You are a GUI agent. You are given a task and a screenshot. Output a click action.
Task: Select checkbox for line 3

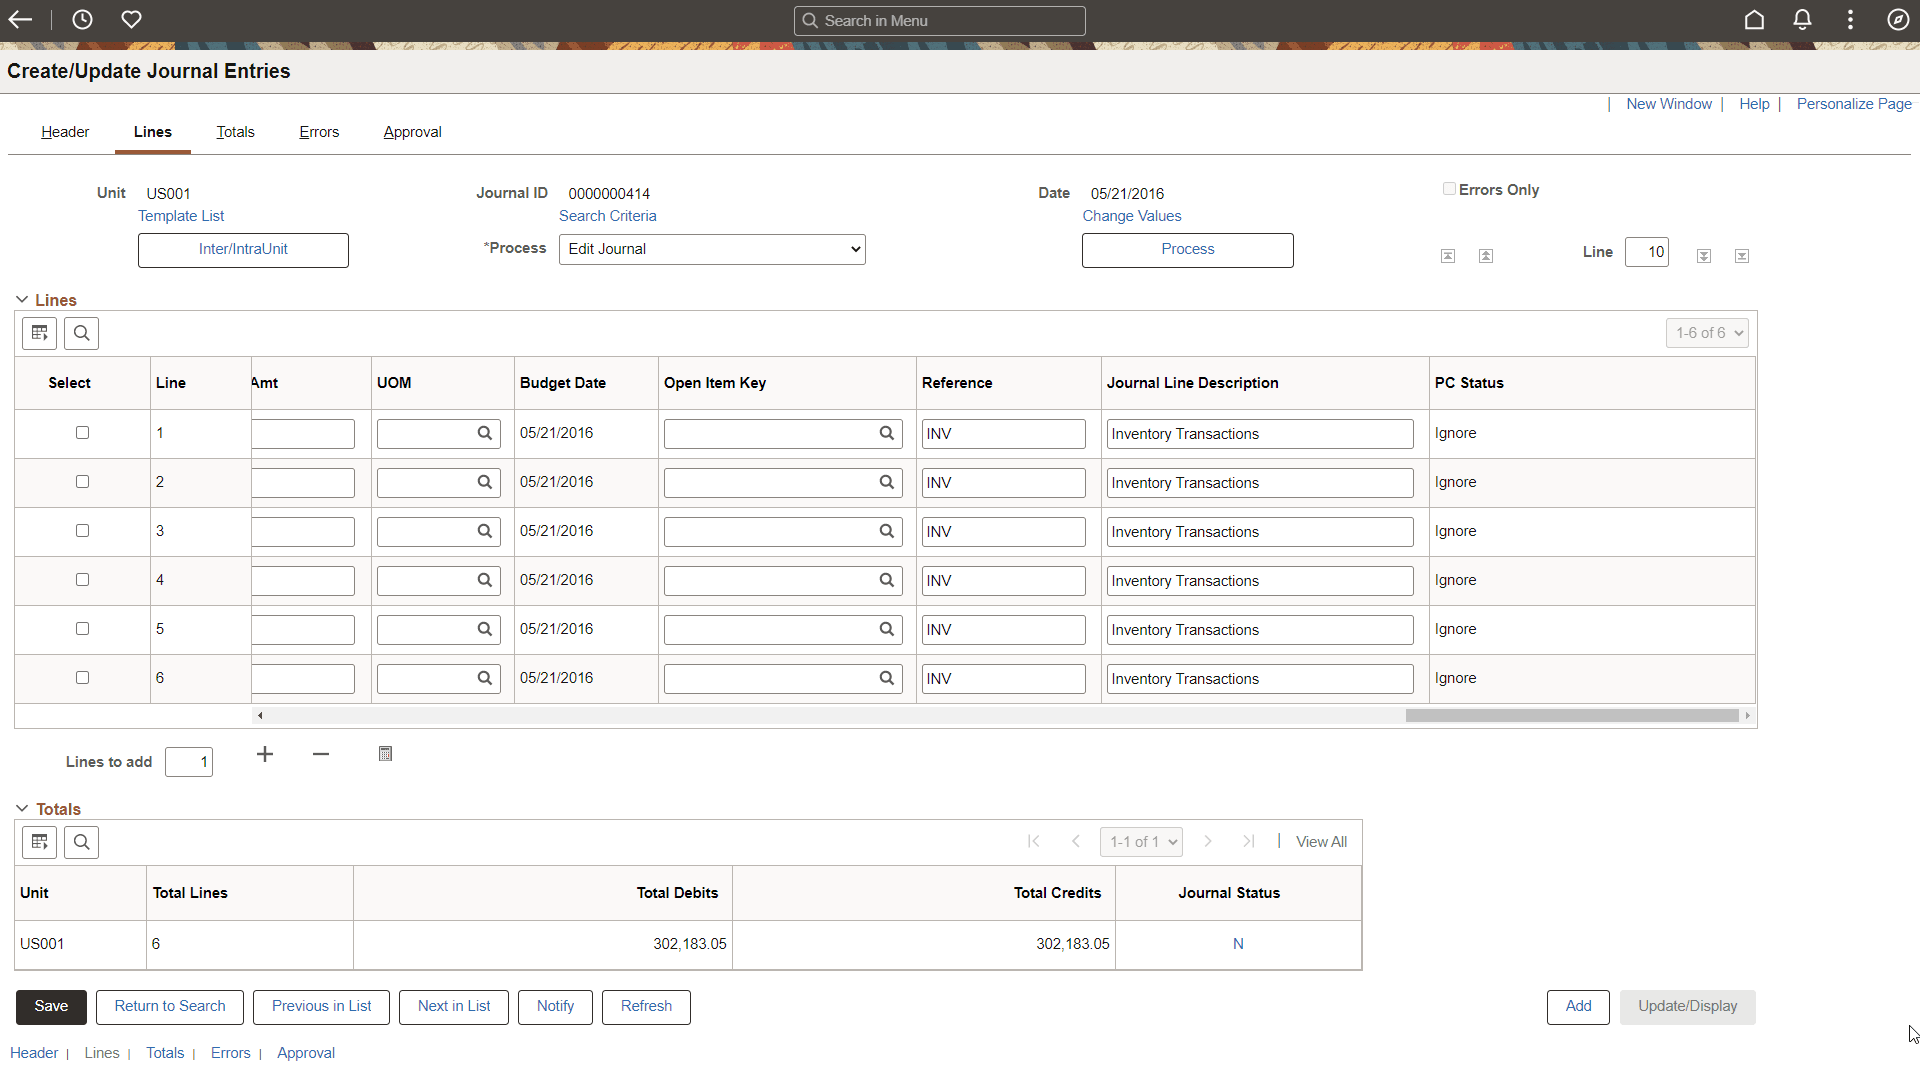click(x=82, y=531)
